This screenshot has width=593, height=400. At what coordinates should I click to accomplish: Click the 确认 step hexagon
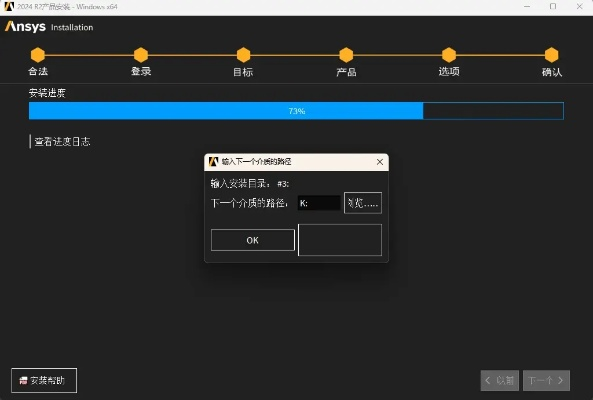tap(552, 55)
